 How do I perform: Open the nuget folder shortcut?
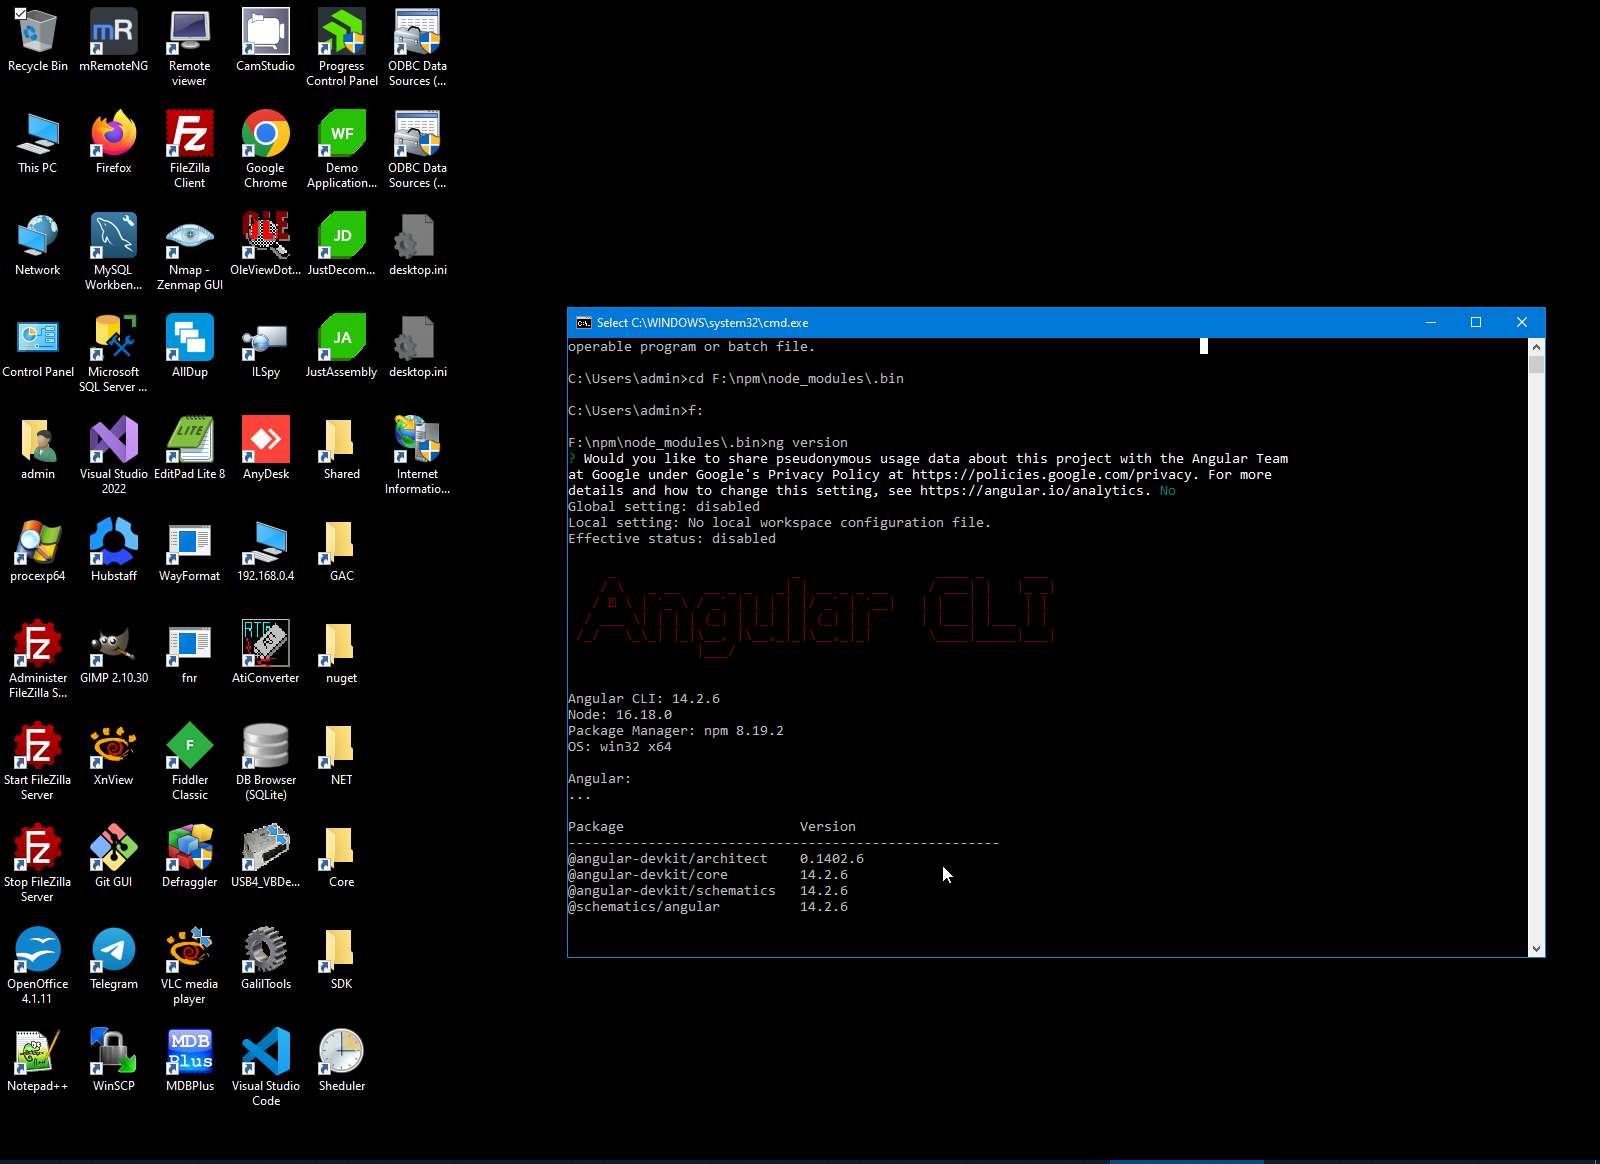point(342,652)
